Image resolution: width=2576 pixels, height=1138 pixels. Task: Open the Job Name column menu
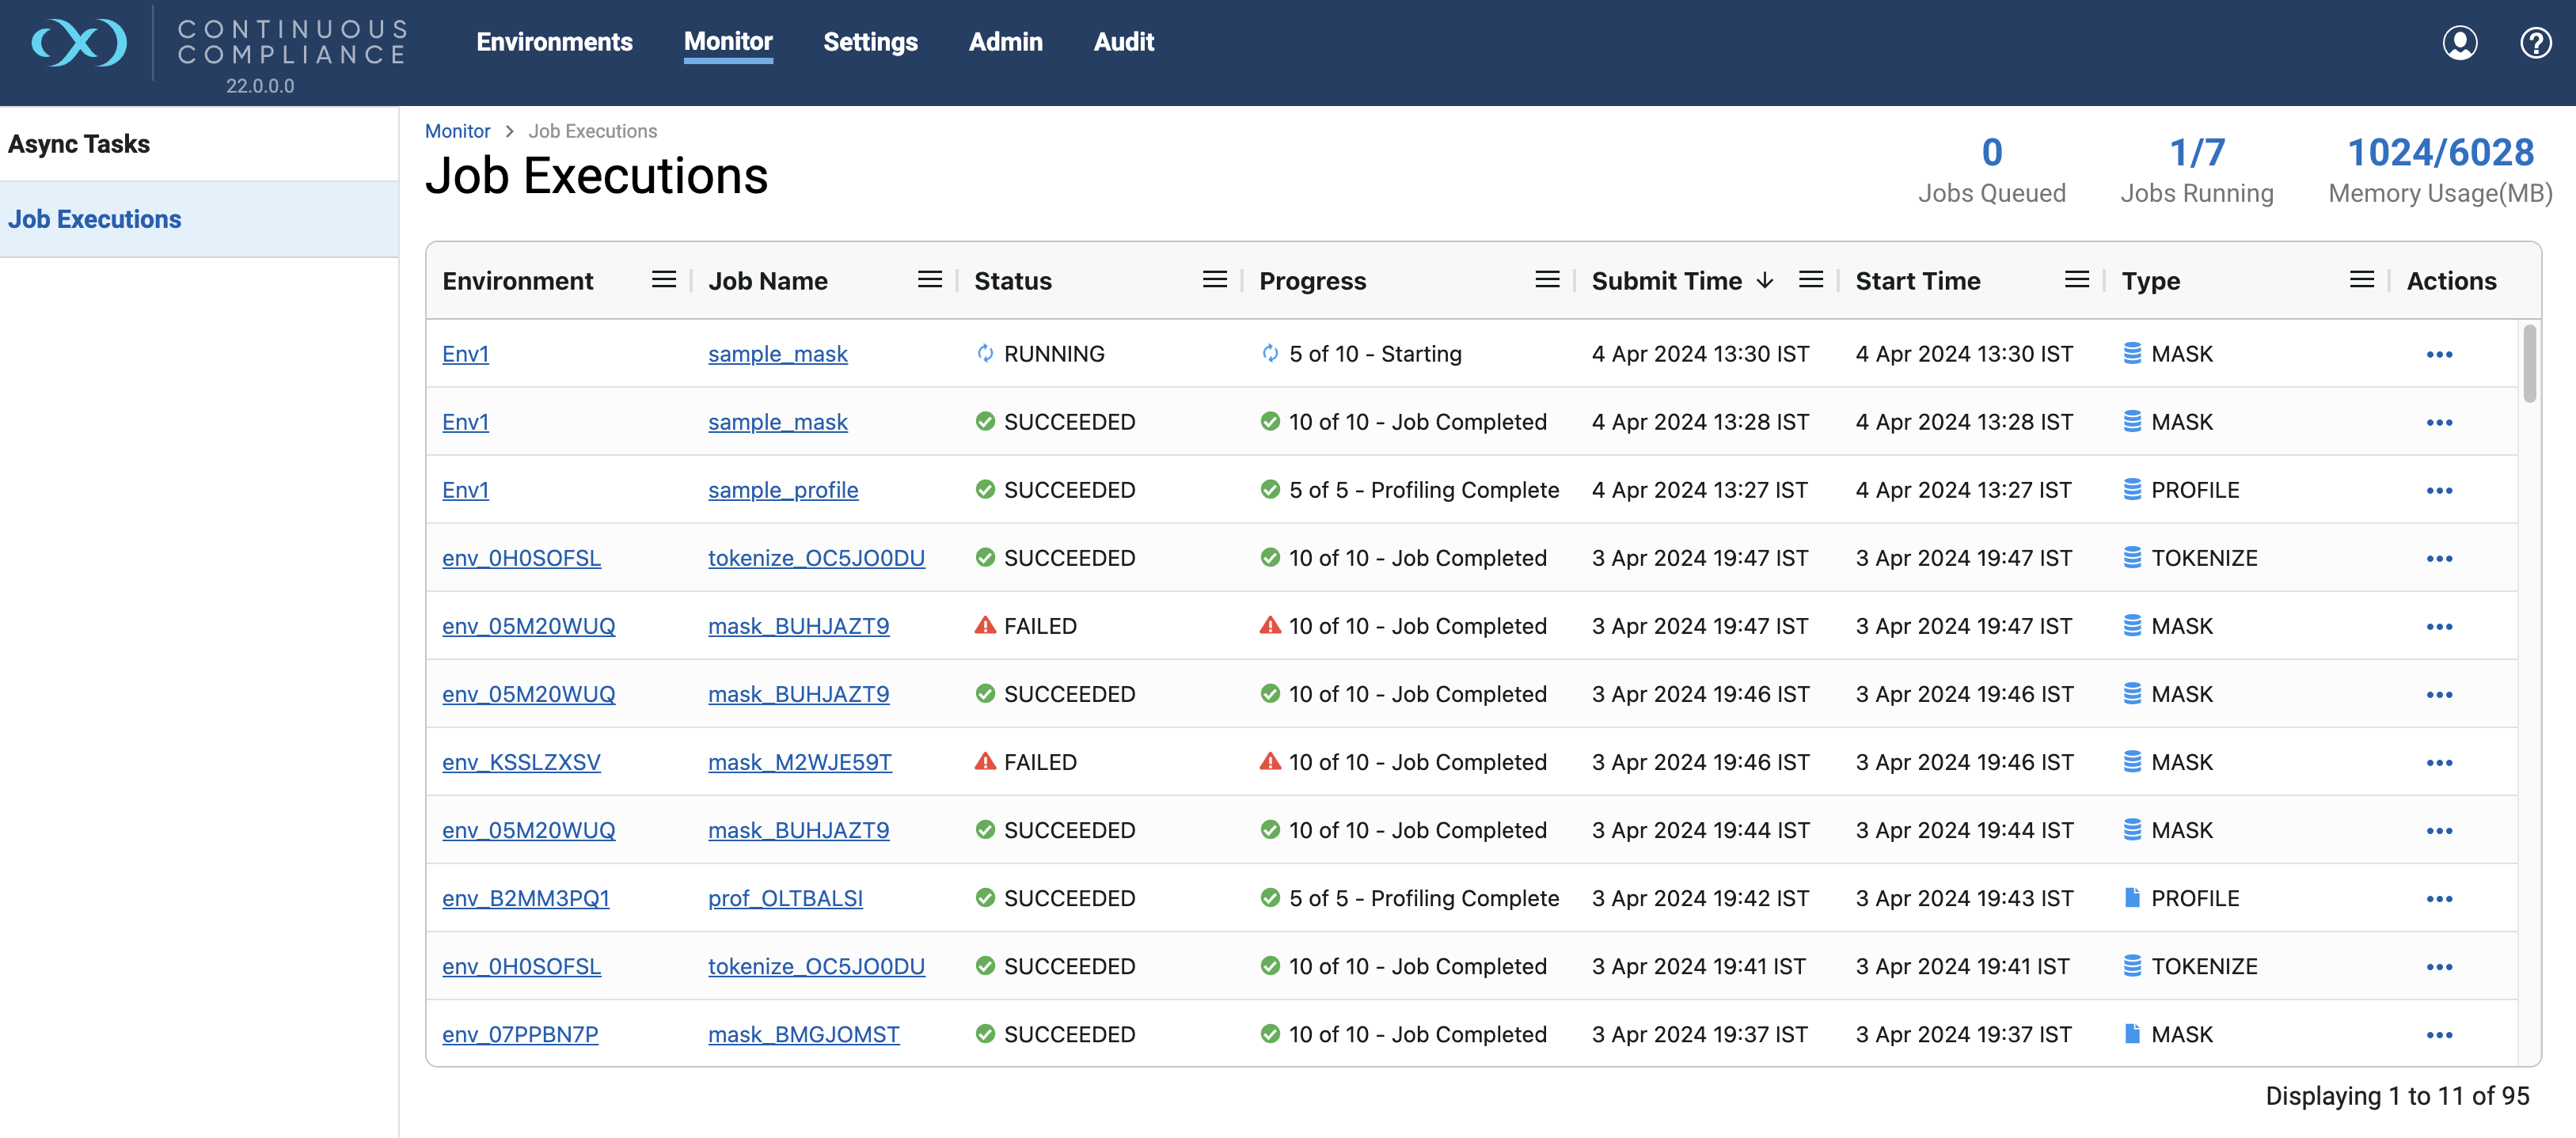[929, 280]
